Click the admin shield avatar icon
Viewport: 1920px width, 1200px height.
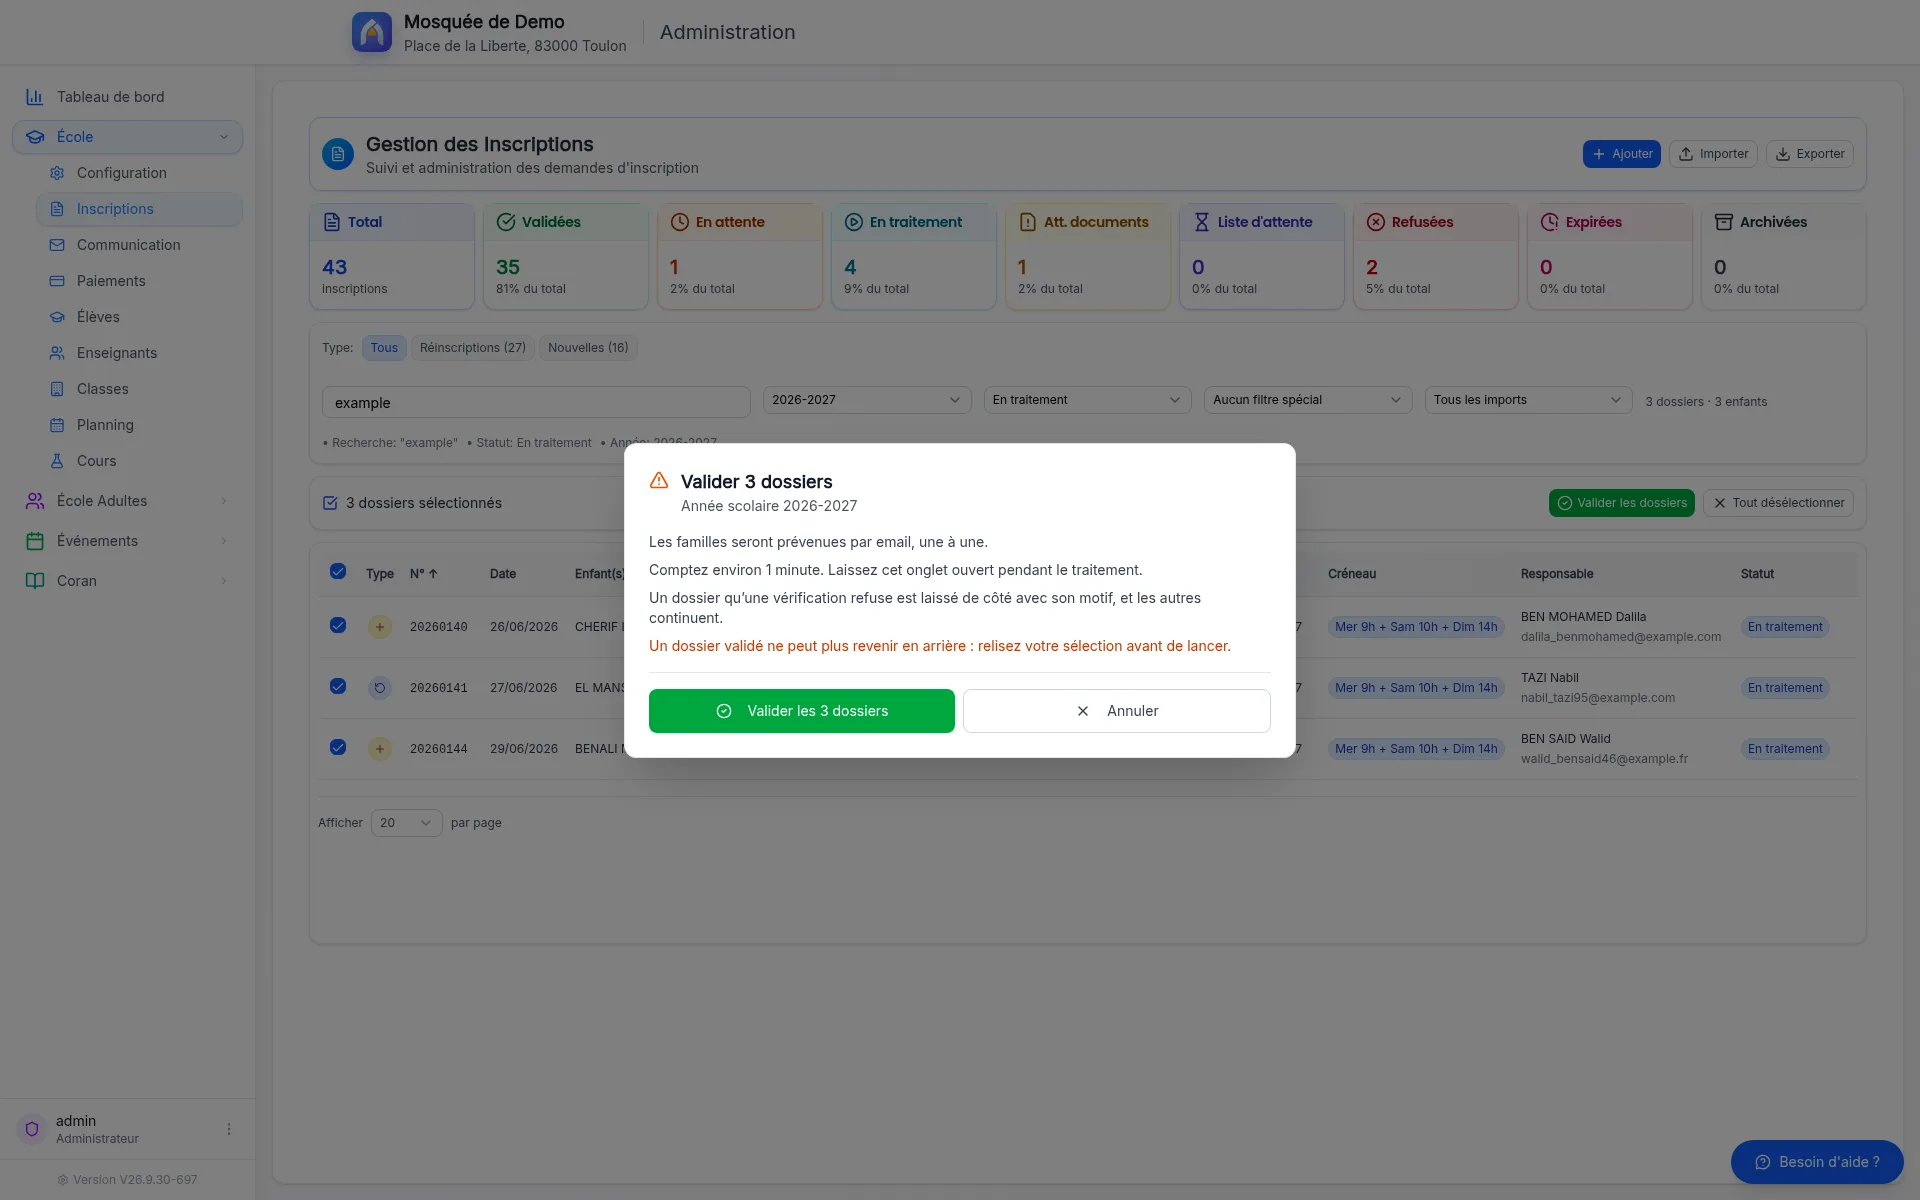pos(32,1129)
